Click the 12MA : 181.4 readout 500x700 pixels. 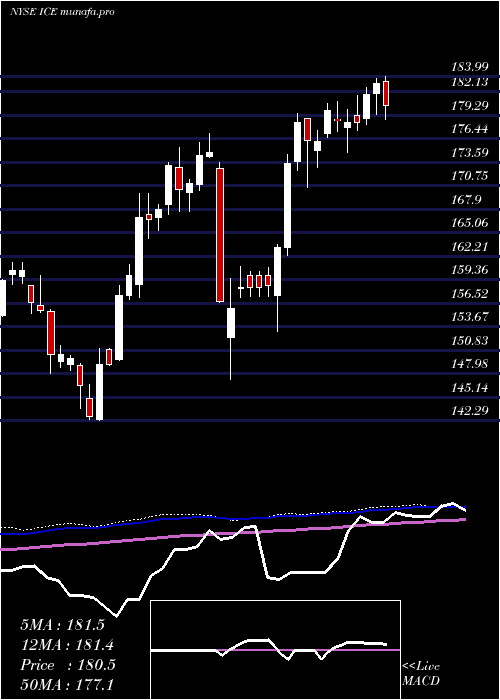[67, 645]
